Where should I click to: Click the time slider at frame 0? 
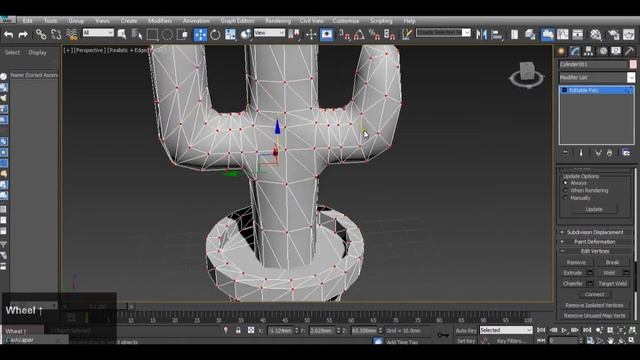[x=98, y=306]
